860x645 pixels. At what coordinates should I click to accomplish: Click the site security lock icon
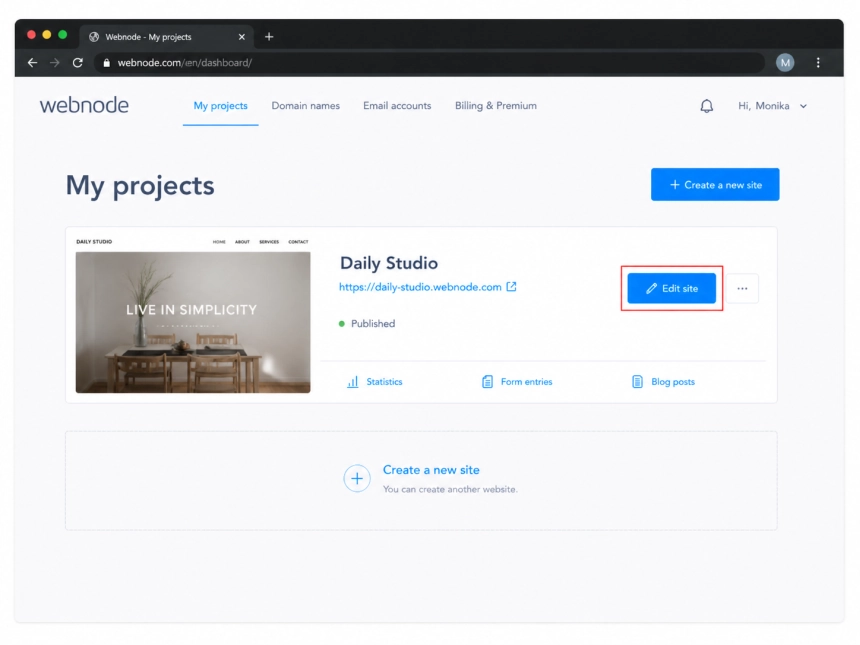(106, 63)
